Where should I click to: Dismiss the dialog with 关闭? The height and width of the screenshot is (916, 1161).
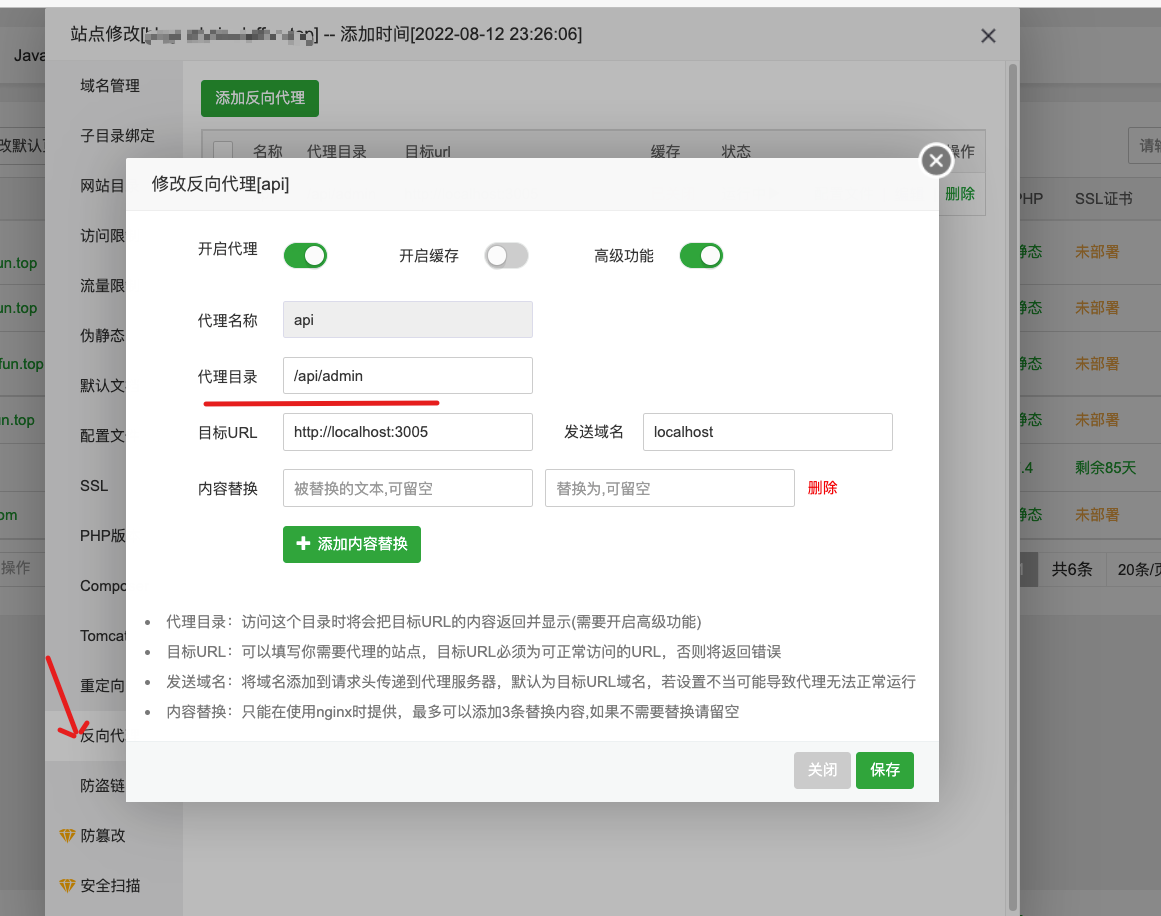[822, 770]
